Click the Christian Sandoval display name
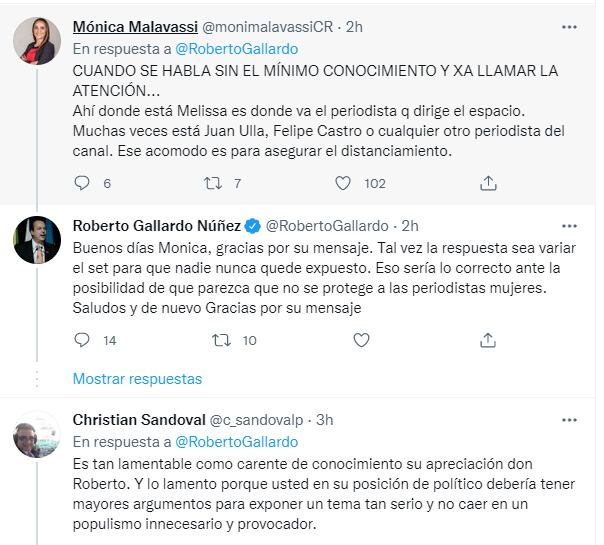Viewport: 604px width, 545px height. (138, 420)
